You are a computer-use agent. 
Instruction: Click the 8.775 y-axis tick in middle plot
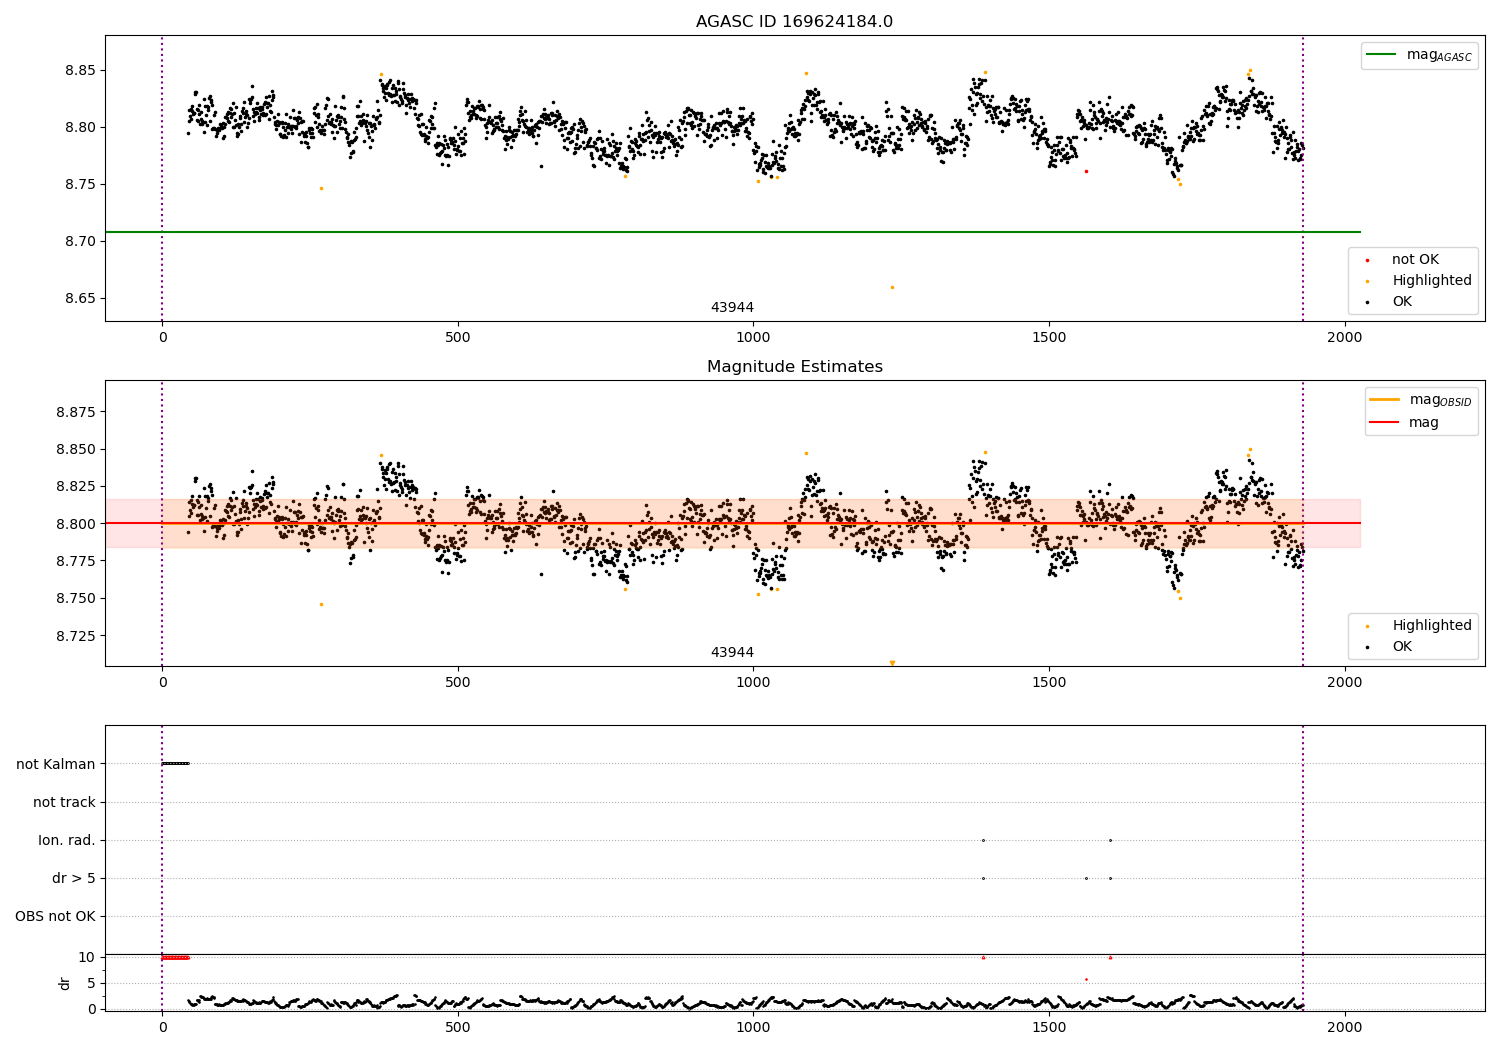(76, 561)
